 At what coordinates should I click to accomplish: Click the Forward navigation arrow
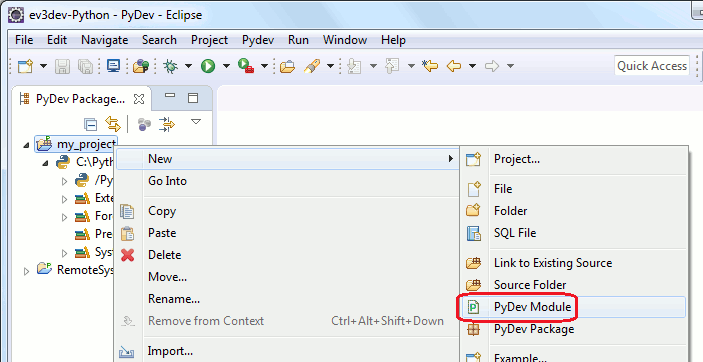[492, 66]
